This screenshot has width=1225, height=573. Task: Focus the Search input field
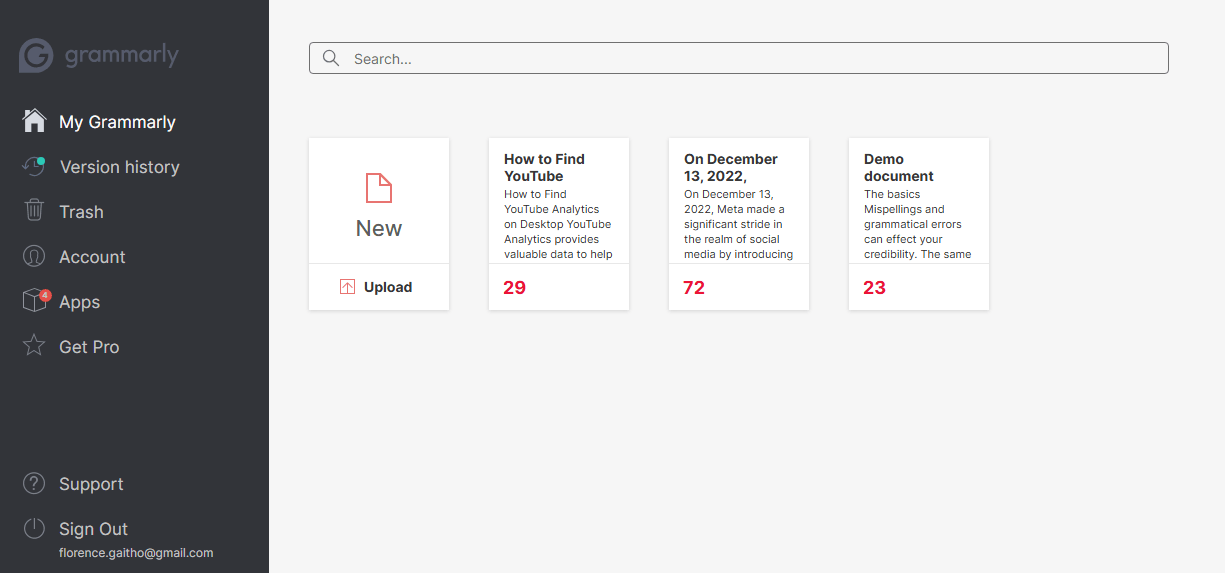tap(738, 58)
